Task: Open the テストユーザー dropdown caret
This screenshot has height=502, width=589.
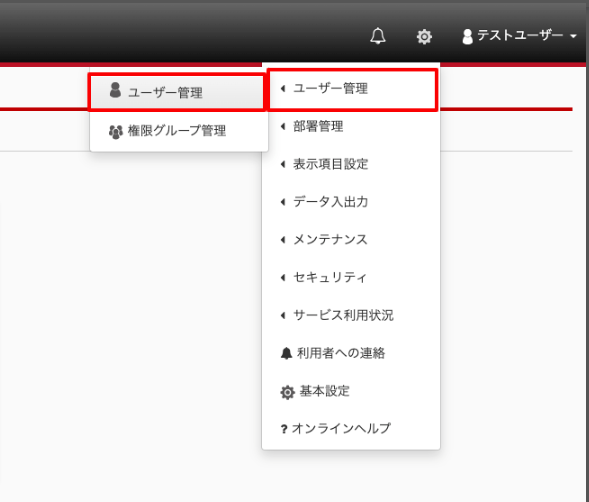Action: 573,36
